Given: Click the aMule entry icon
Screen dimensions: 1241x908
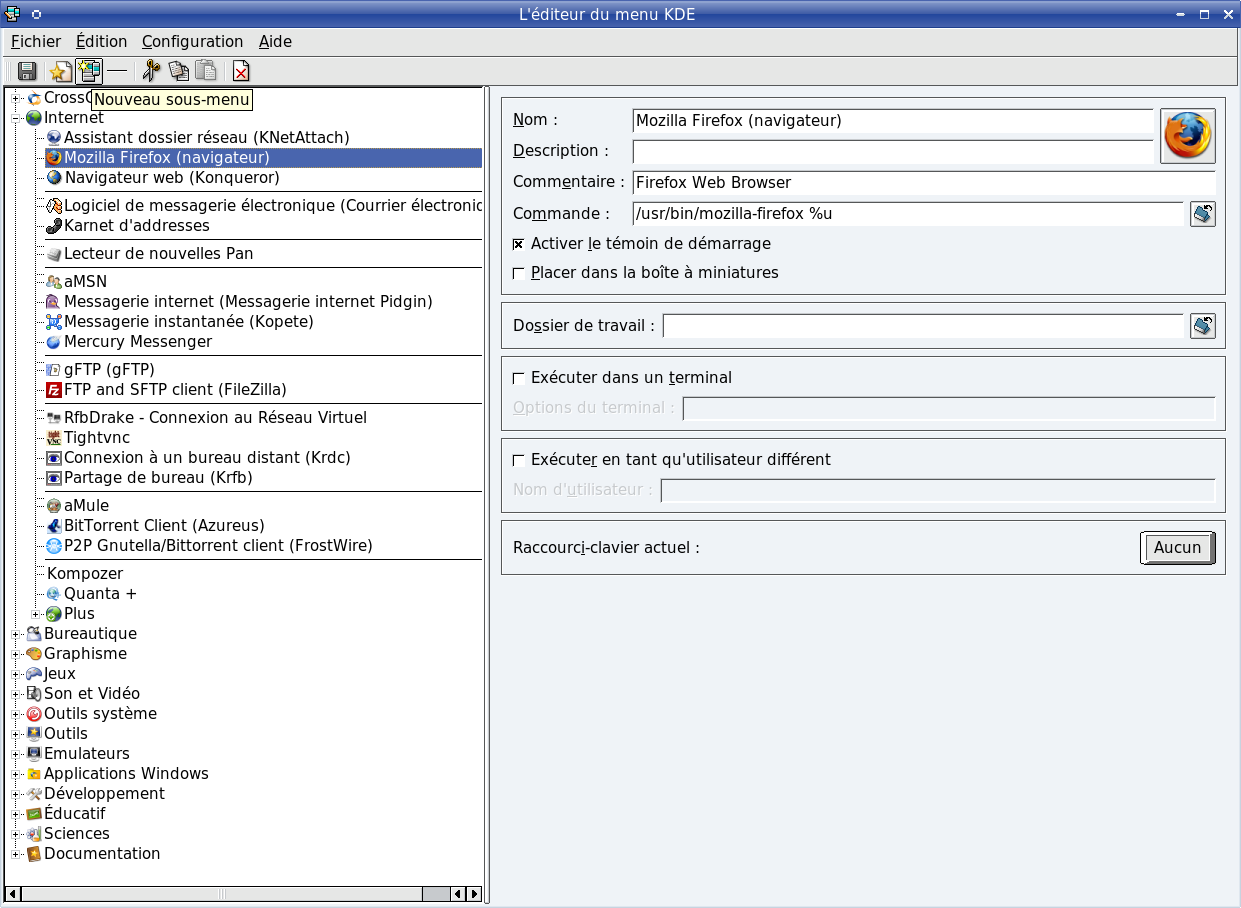Looking at the screenshot, I should [54, 505].
